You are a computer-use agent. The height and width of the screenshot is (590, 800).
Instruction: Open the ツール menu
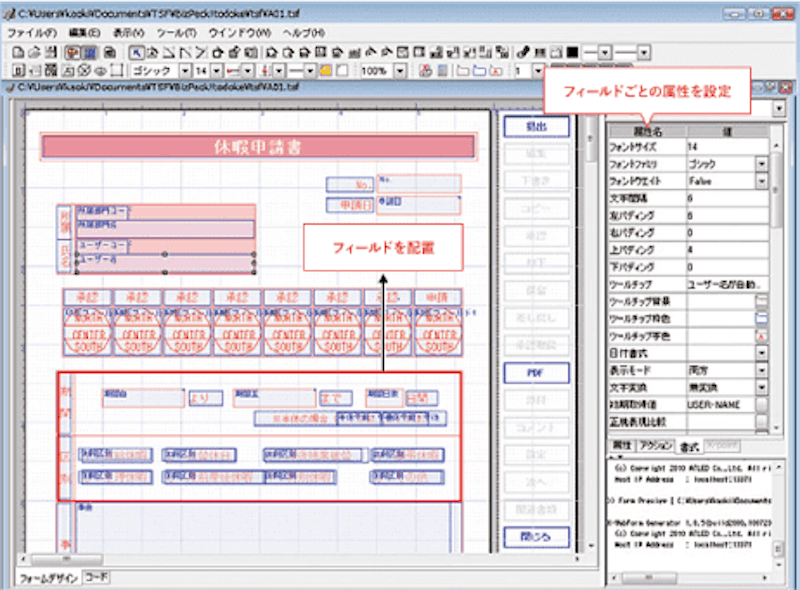(174, 33)
